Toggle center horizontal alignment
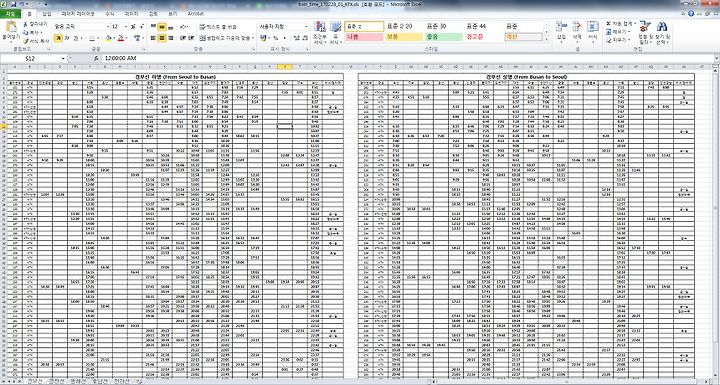720x385 pixels. [x=162, y=38]
